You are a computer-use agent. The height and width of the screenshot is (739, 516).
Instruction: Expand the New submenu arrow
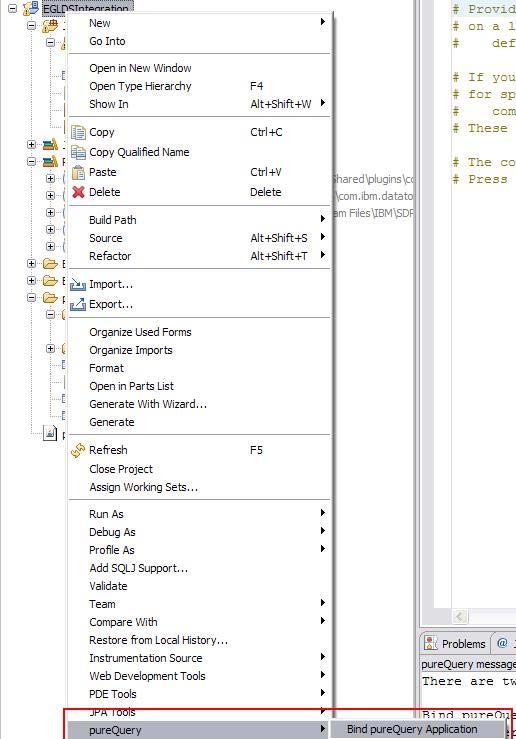pyautogui.click(x=322, y=22)
